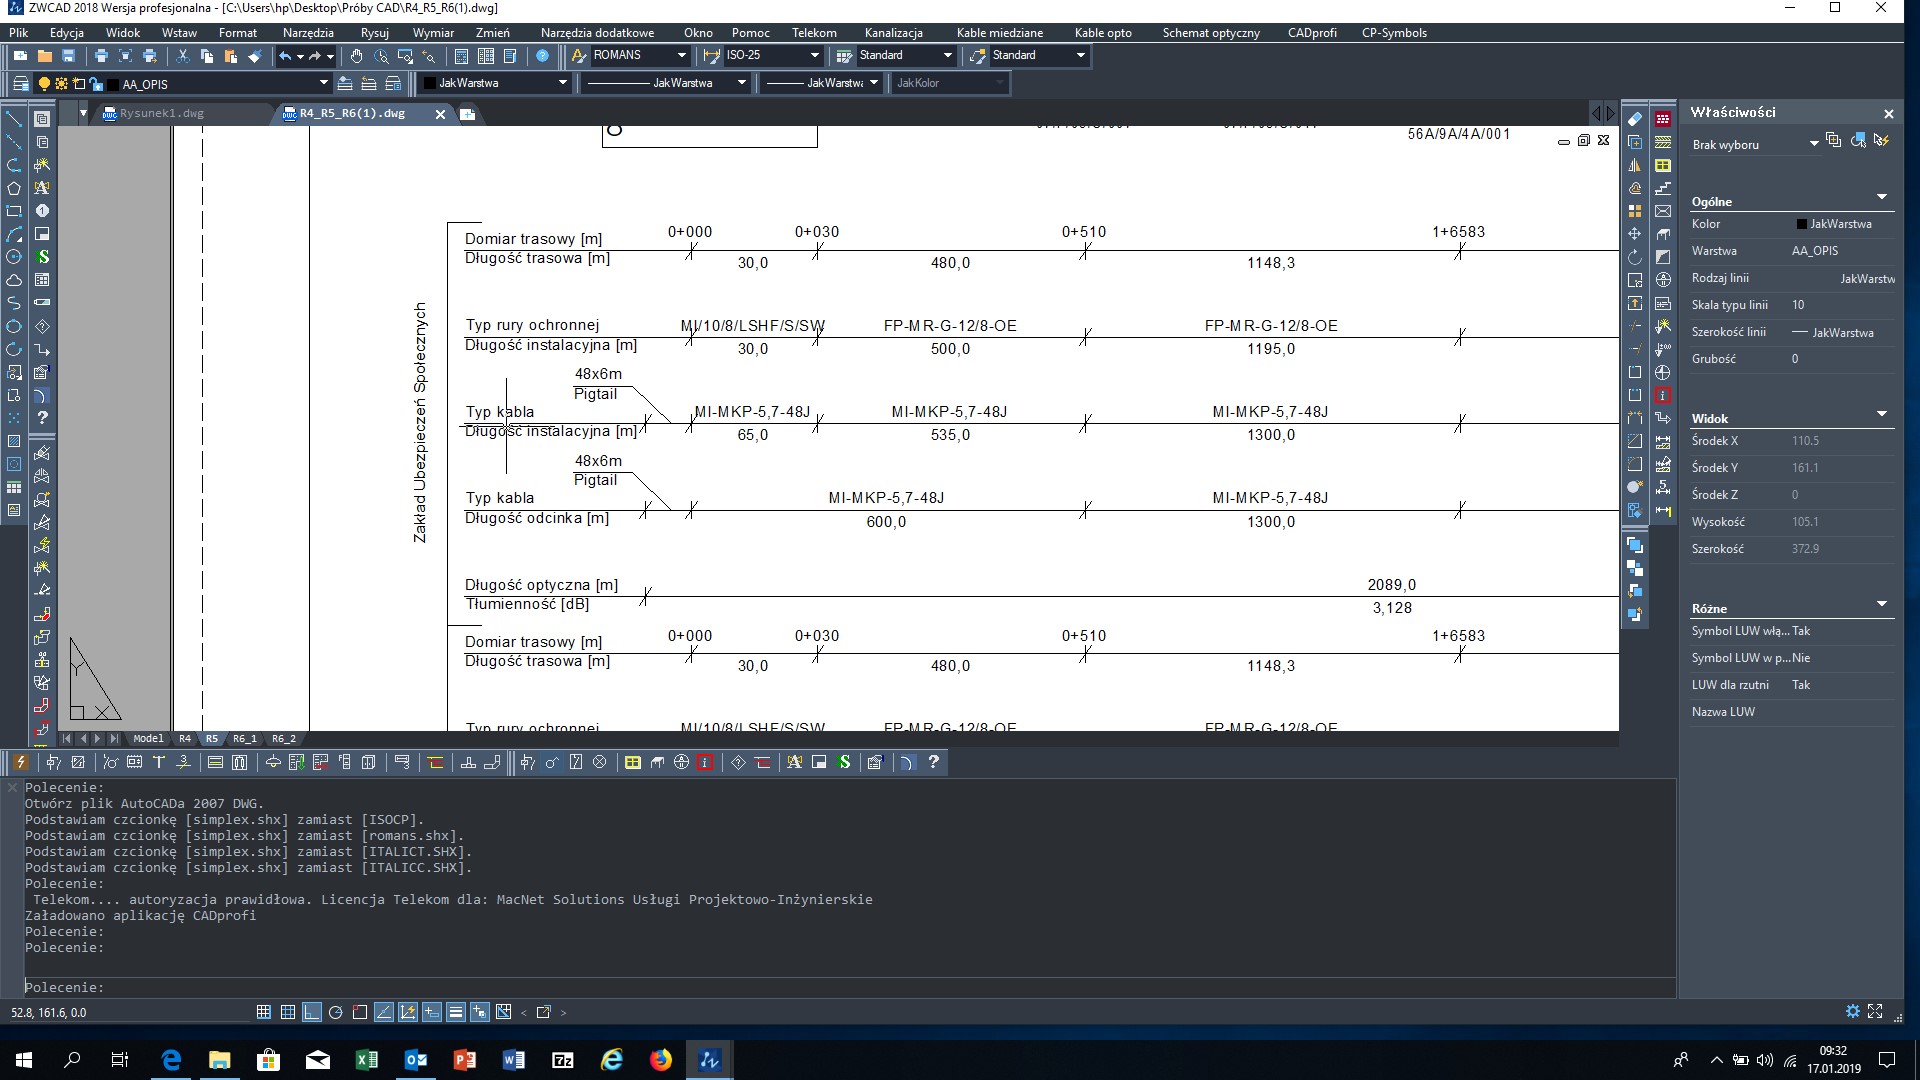Open the JakWarstwa color dropdown
Viewport: 1920px width, 1080px height.
tap(562, 83)
